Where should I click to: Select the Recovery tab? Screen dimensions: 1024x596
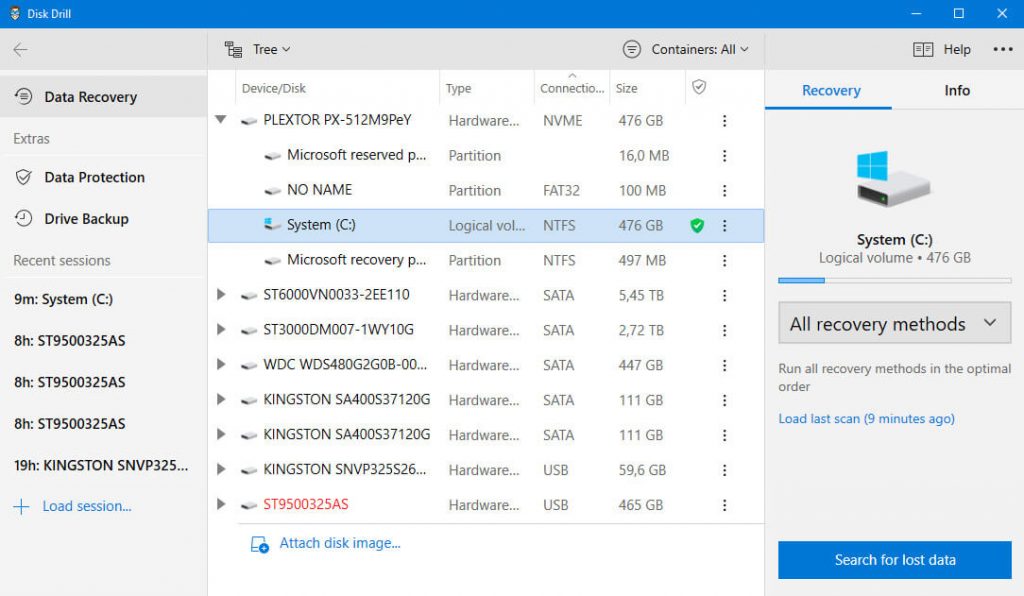828,90
